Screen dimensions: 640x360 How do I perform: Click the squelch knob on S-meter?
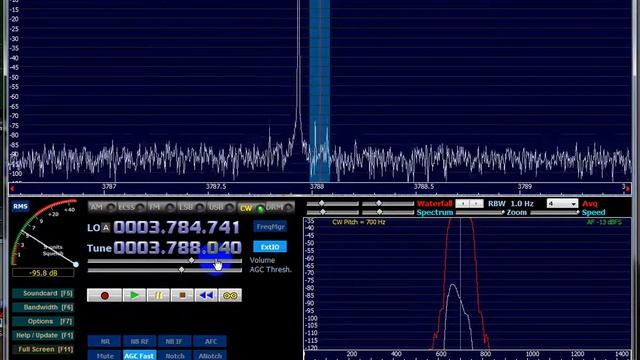click(x=76, y=264)
